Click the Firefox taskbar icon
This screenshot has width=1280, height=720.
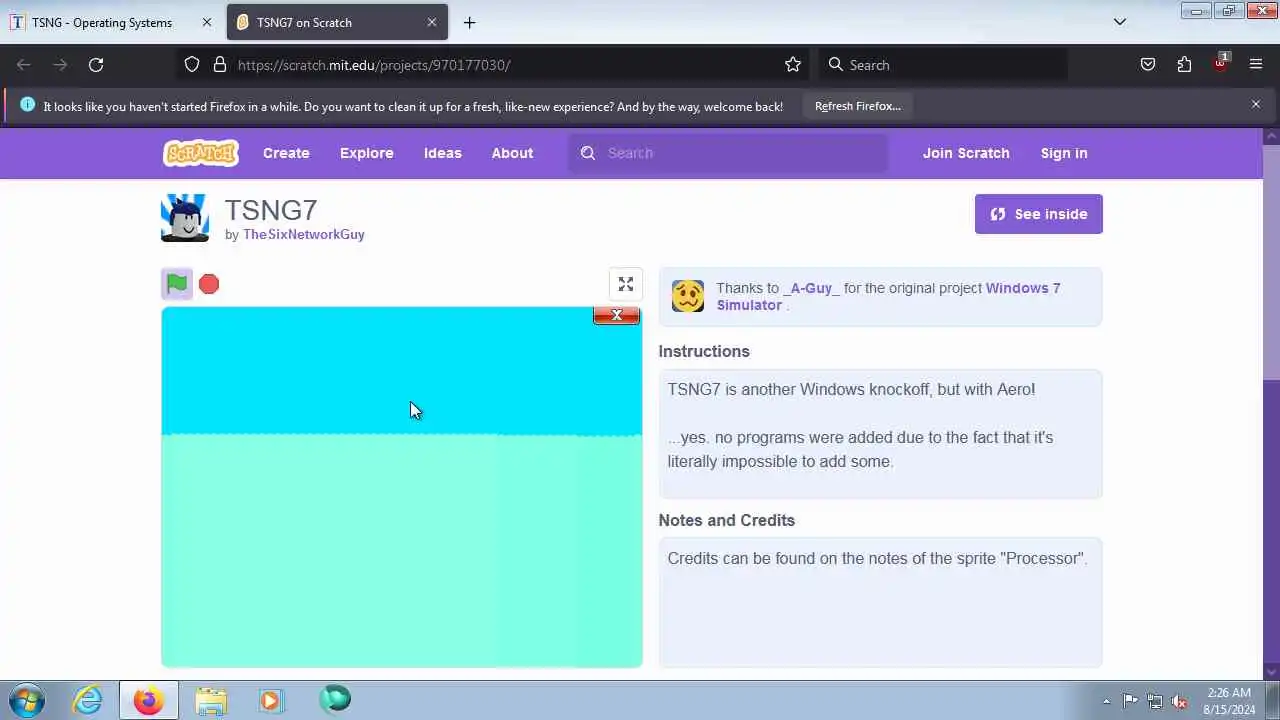(x=149, y=700)
